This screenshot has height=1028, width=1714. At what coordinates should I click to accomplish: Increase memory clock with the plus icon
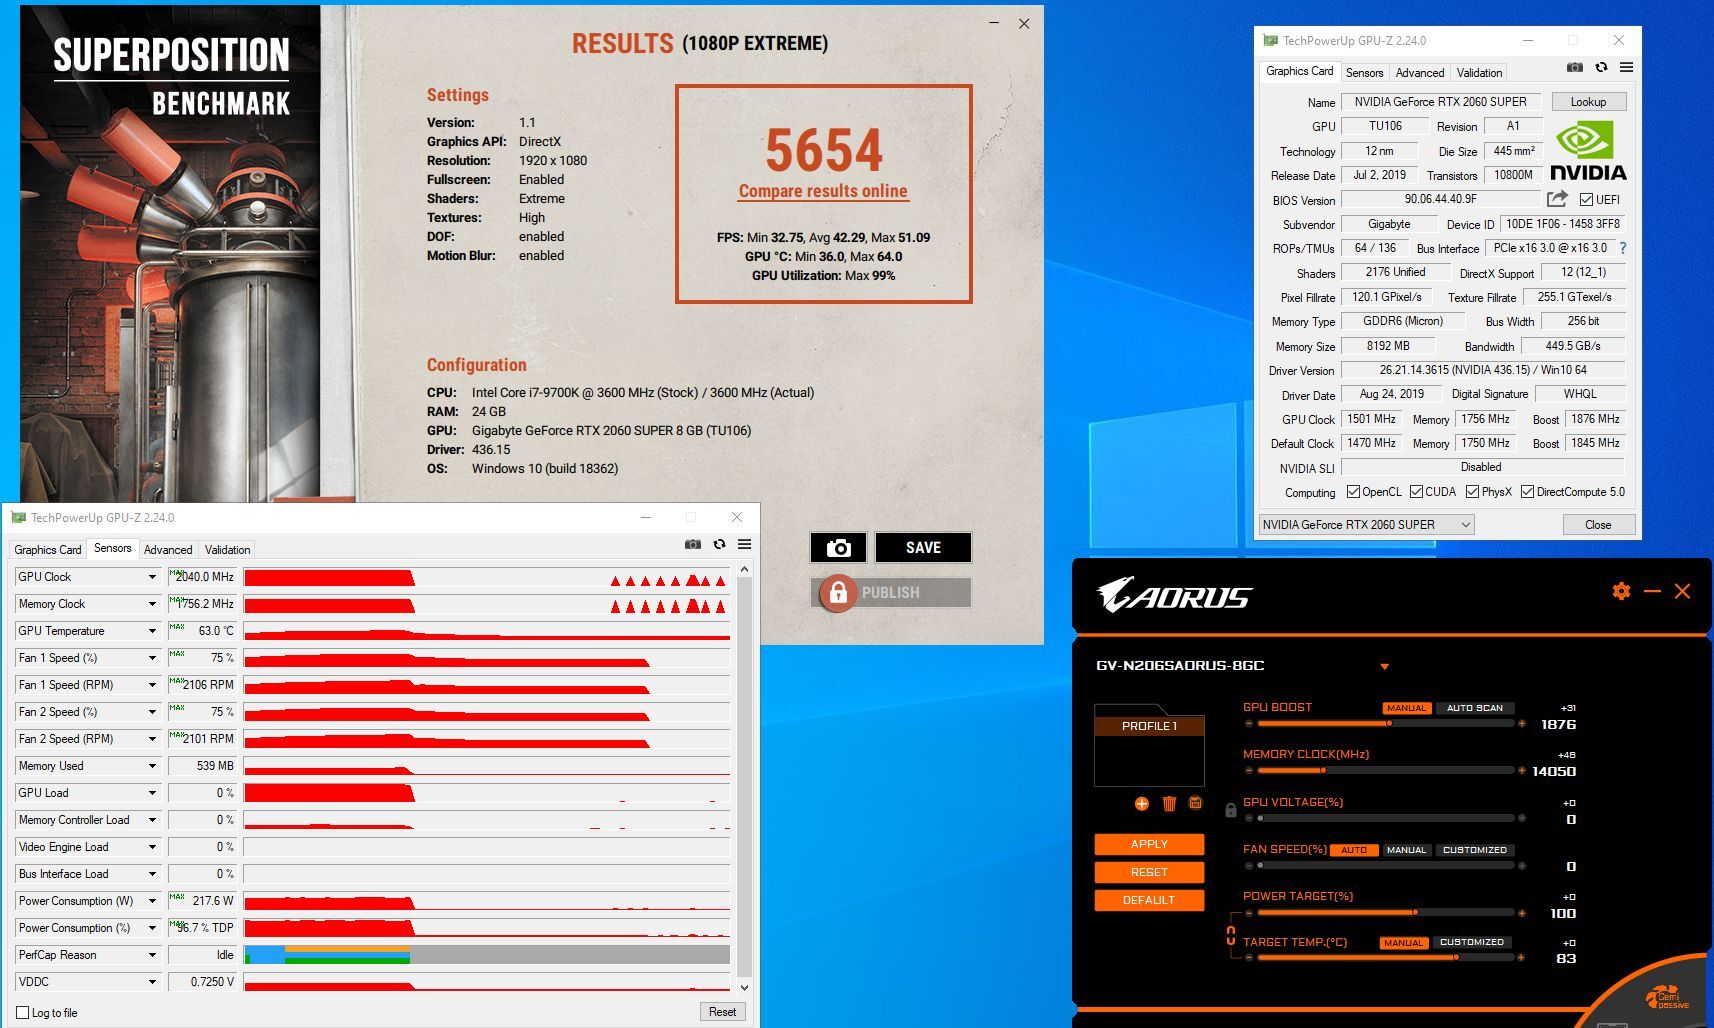[x=1522, y=770]
